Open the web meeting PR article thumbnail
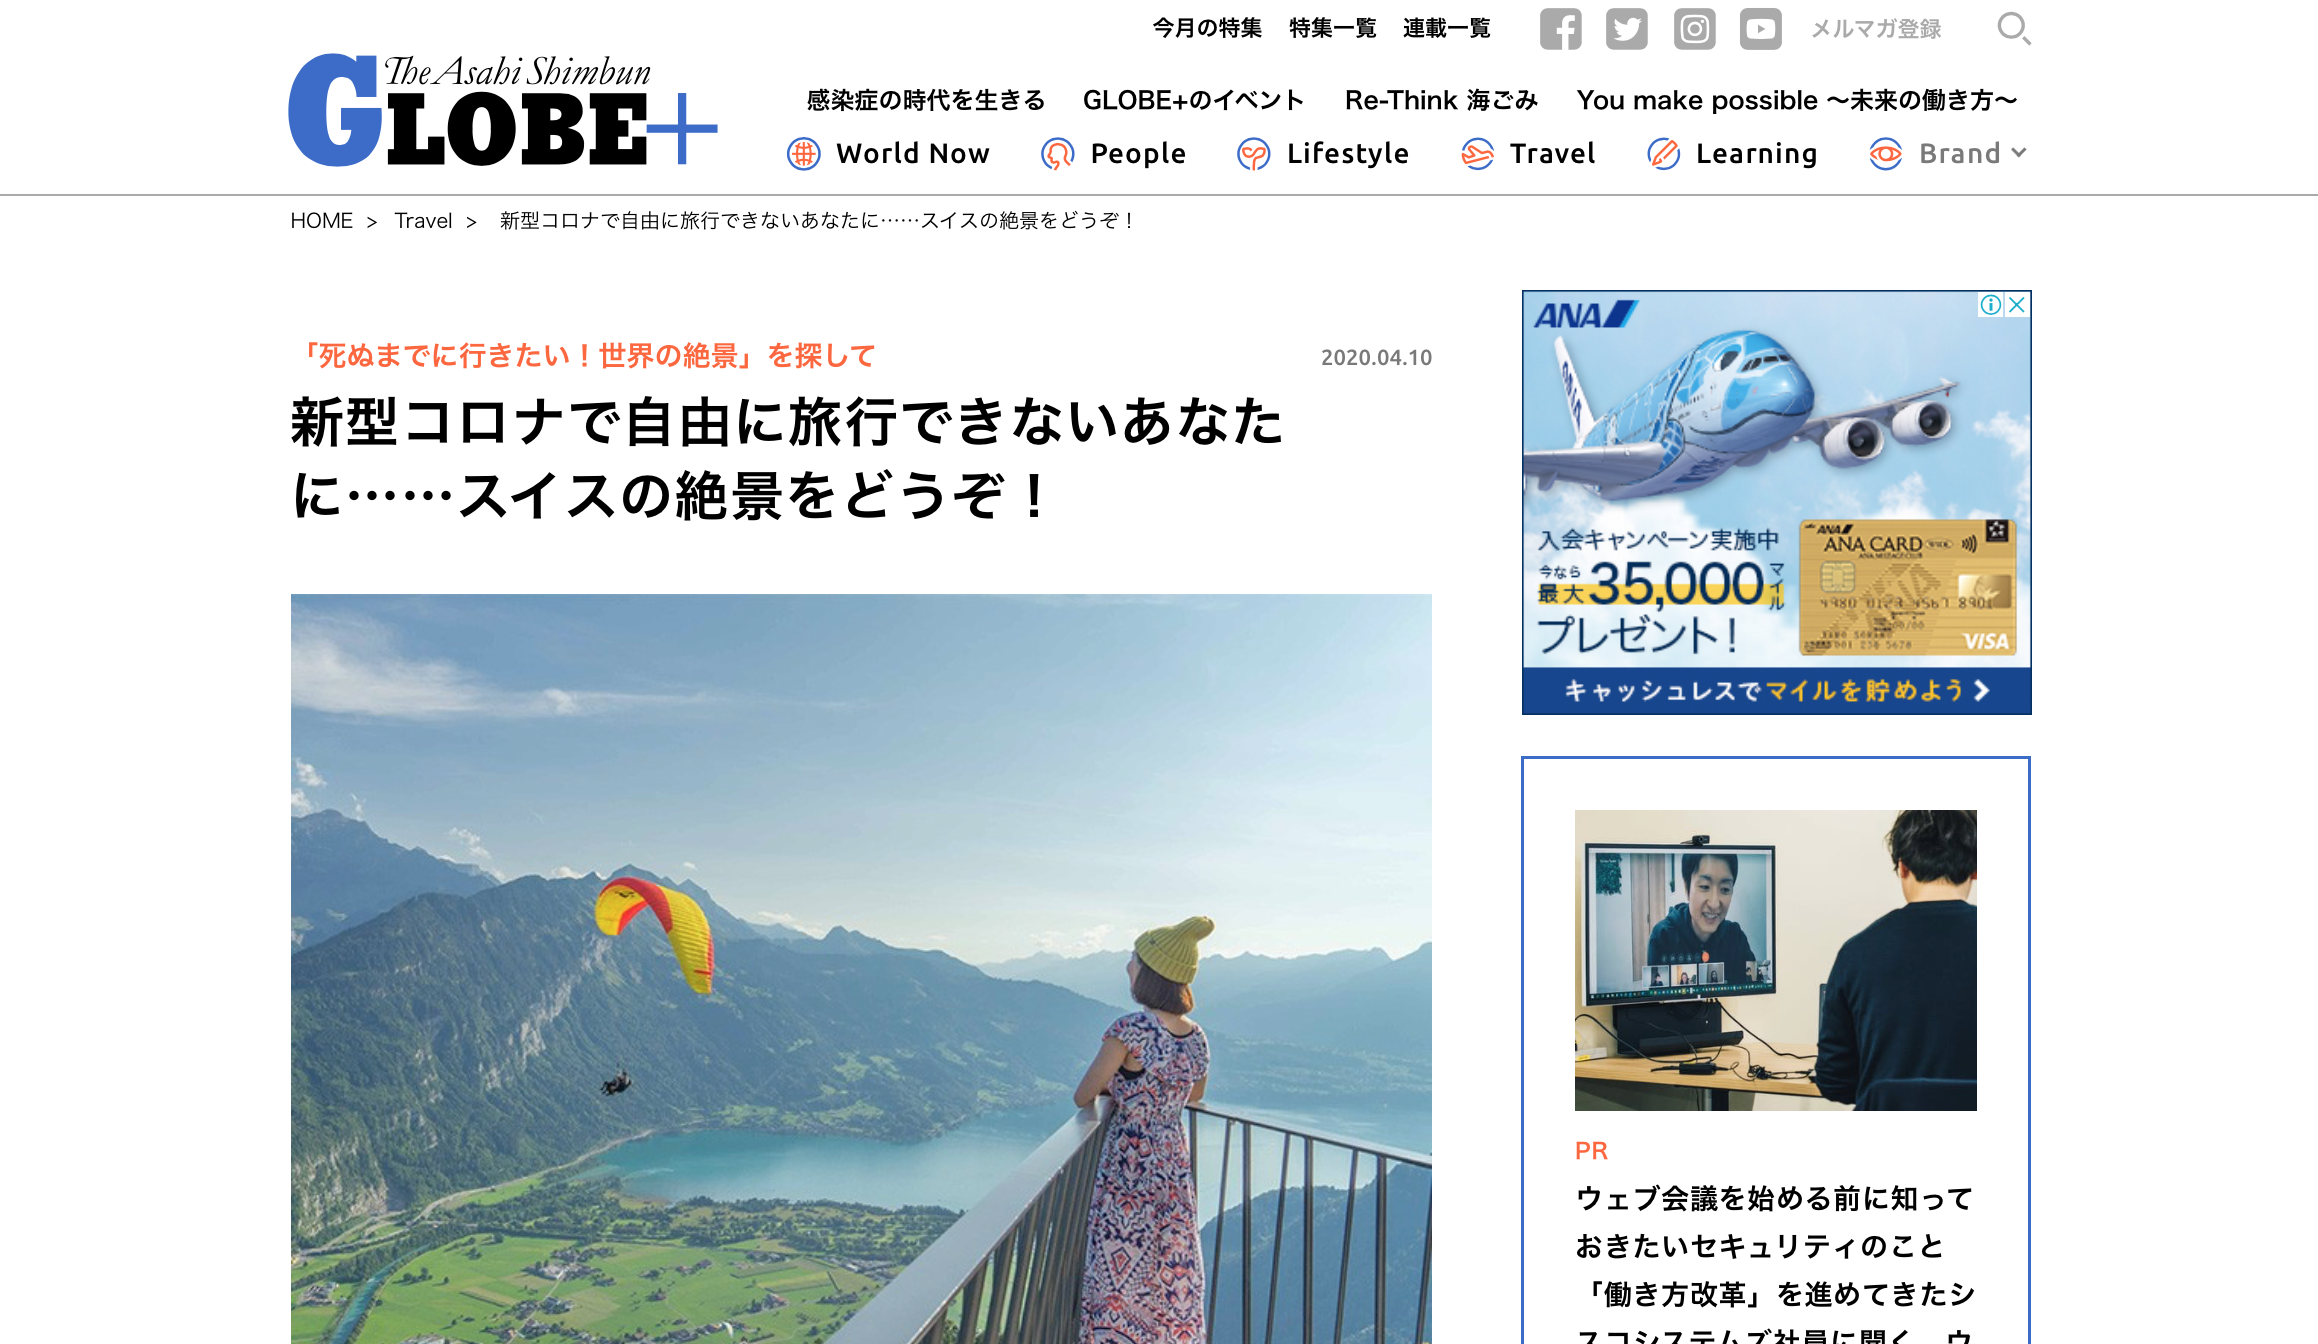 (1775, 960)
